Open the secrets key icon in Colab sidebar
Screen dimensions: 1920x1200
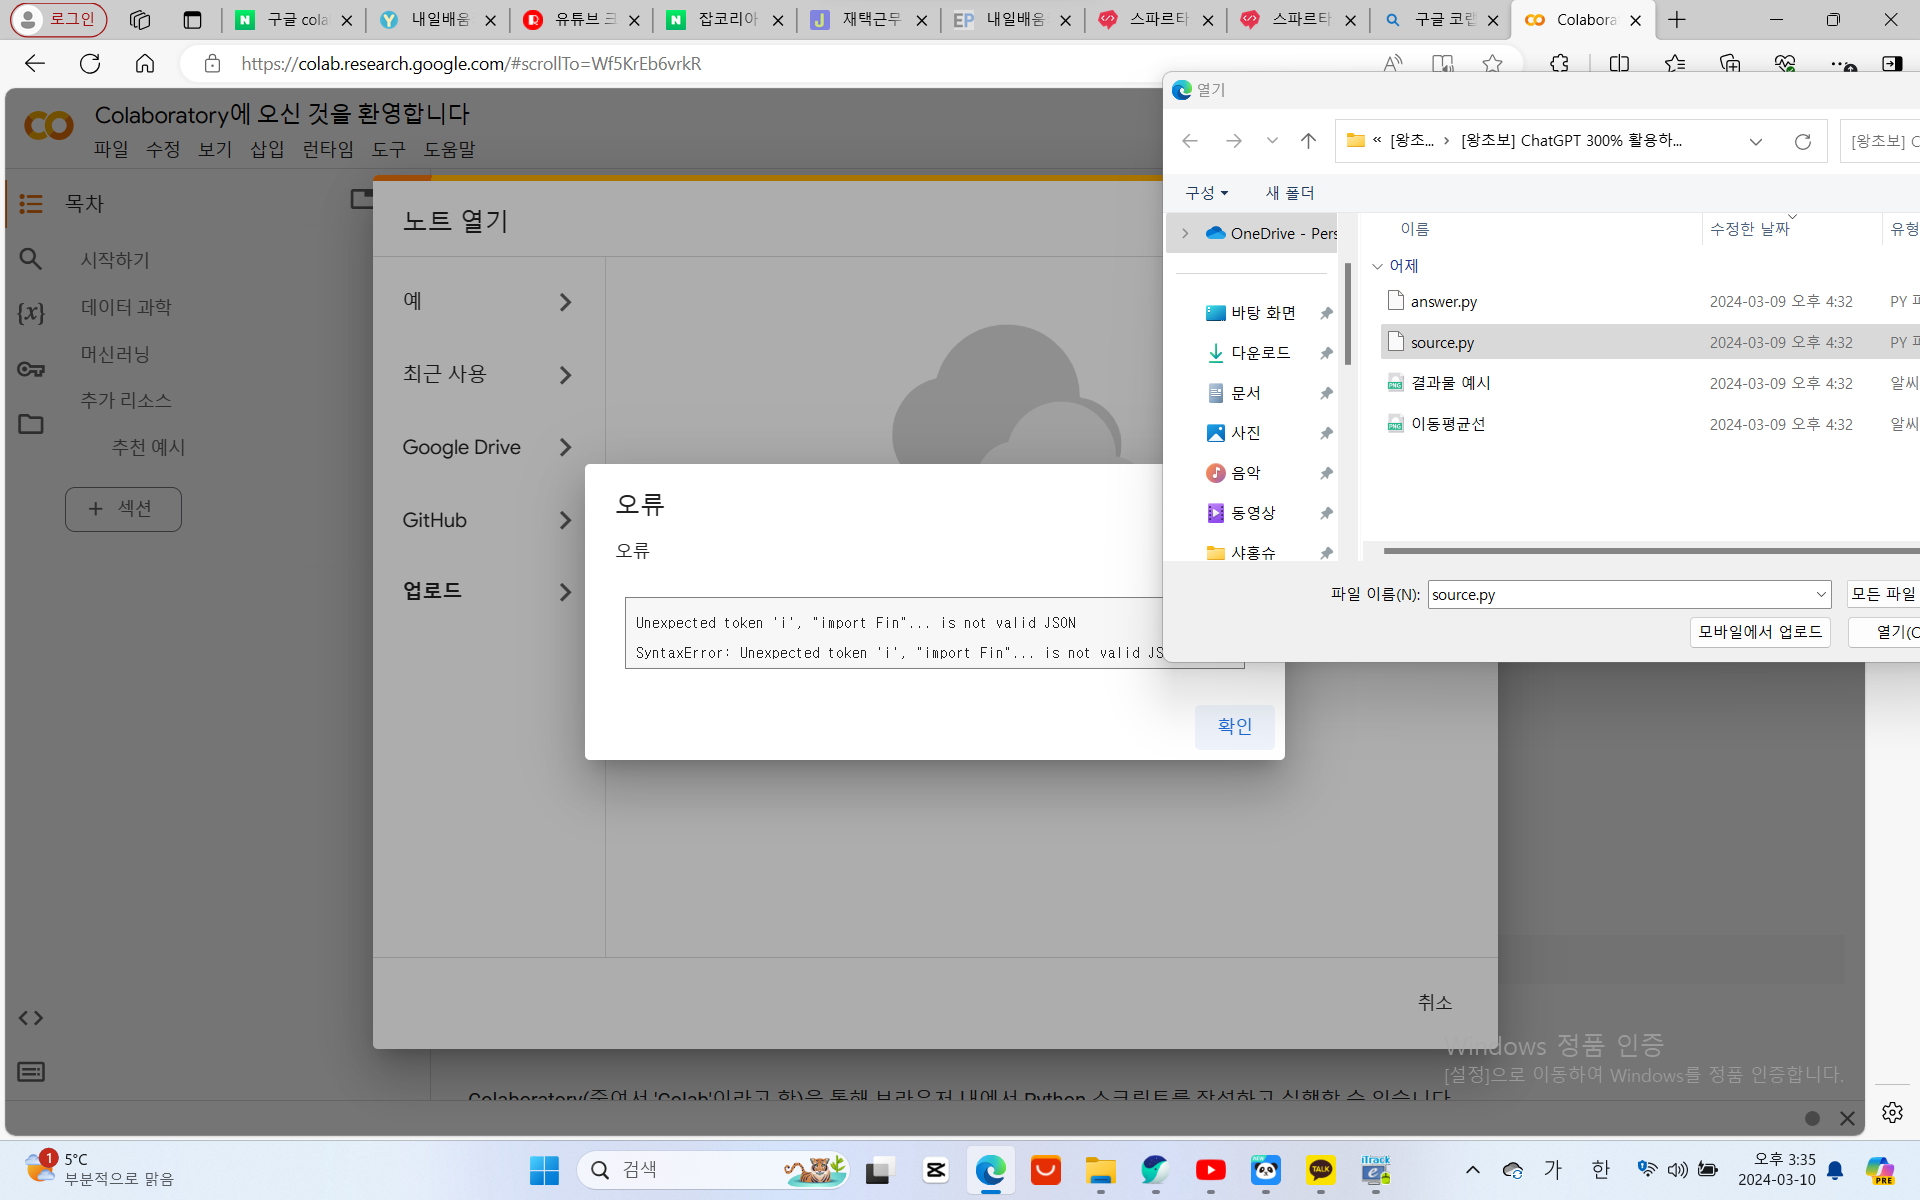[31, 369]
